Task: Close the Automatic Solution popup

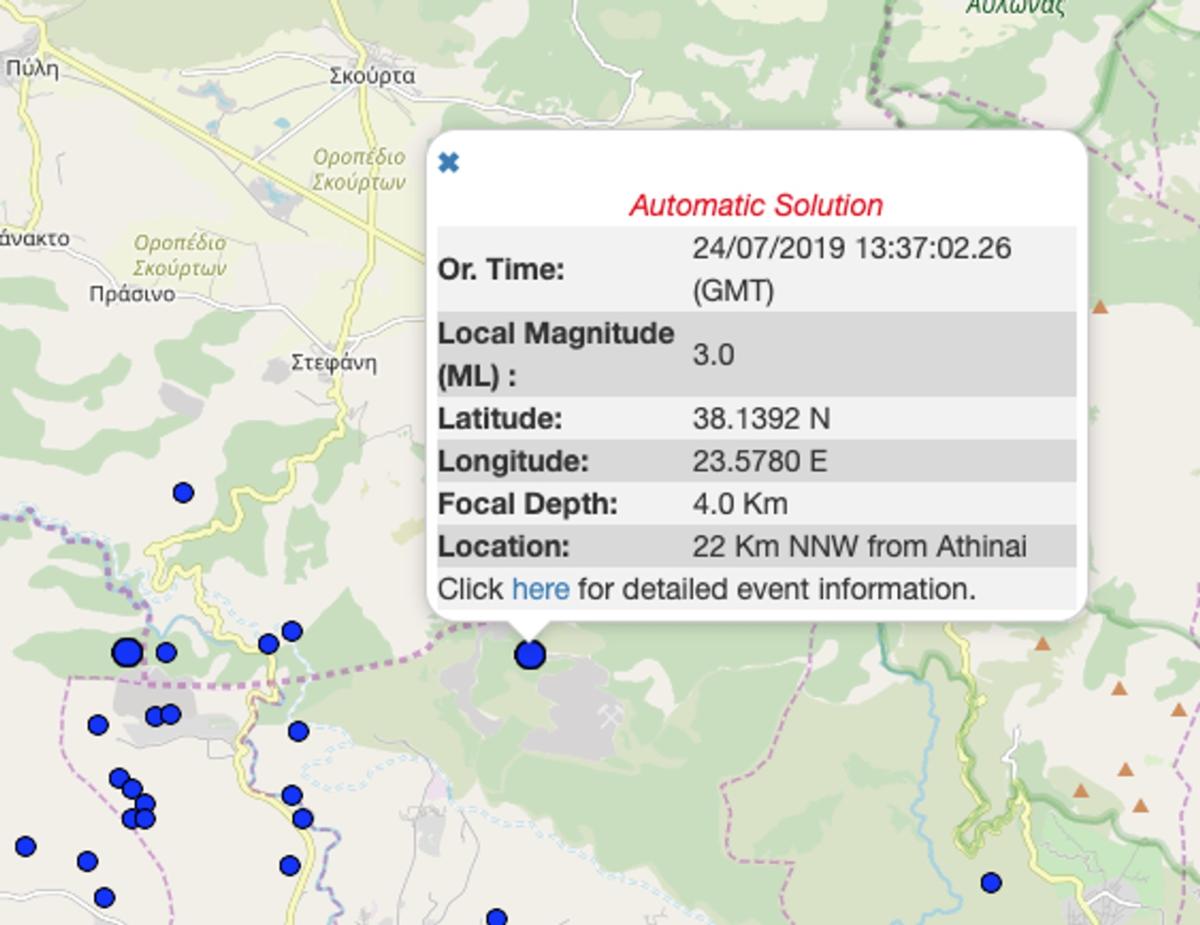Action: (x=449, y=163)
